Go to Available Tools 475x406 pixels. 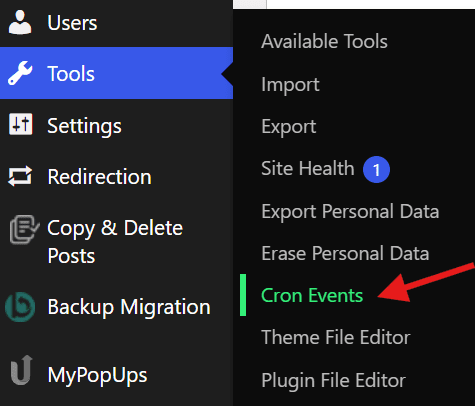coord(324,41)
